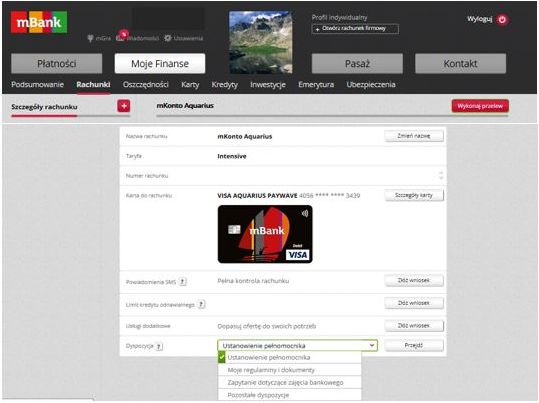
Task: Click Złóż wniosek for Powiadomienia SMS
Action: [414, 281]
